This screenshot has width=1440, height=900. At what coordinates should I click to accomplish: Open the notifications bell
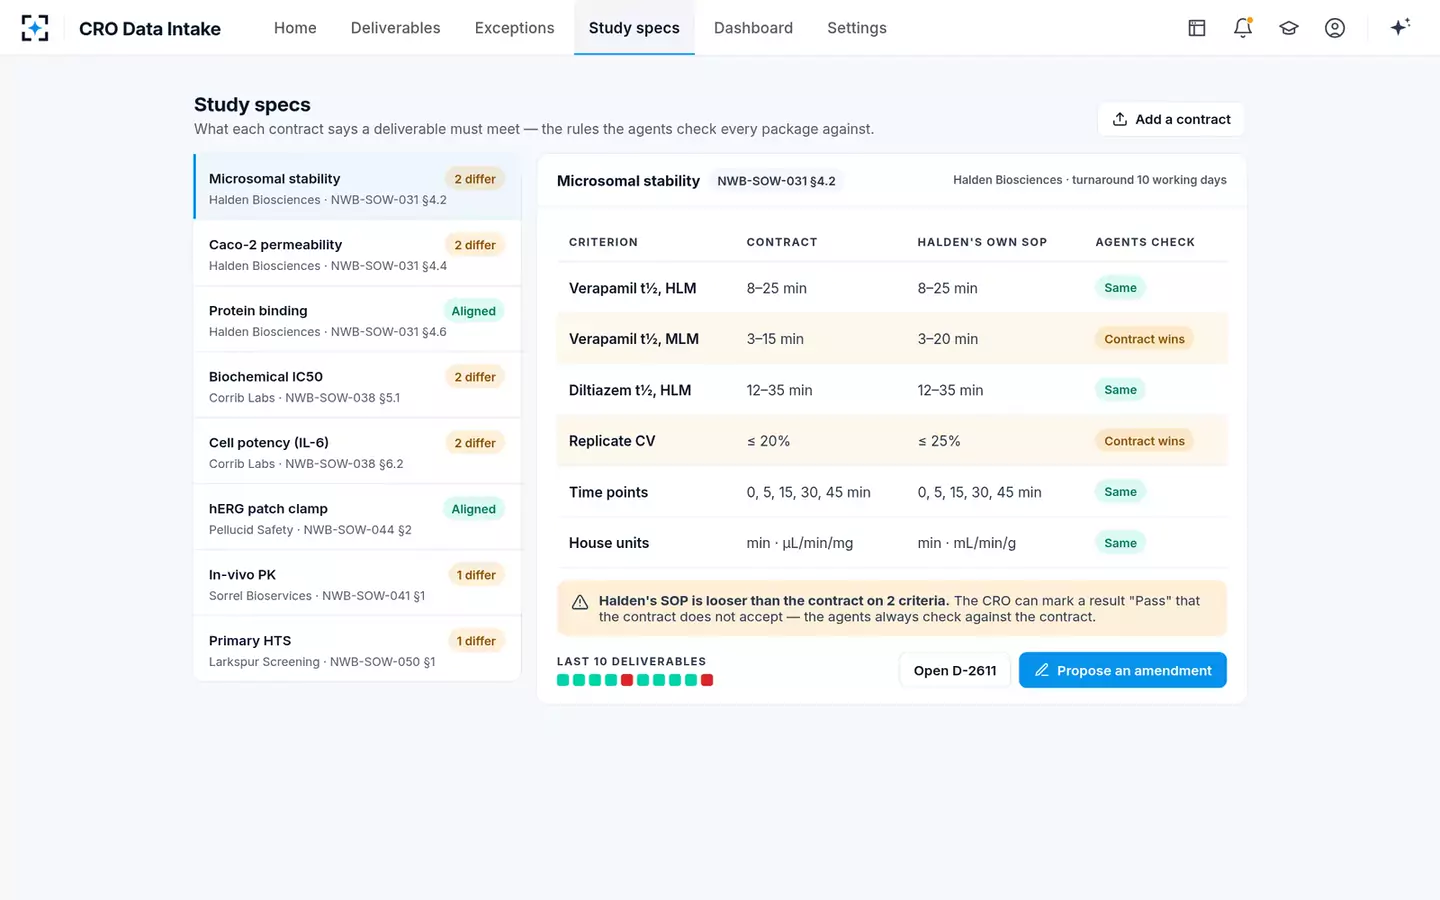tap(1243, 28)
